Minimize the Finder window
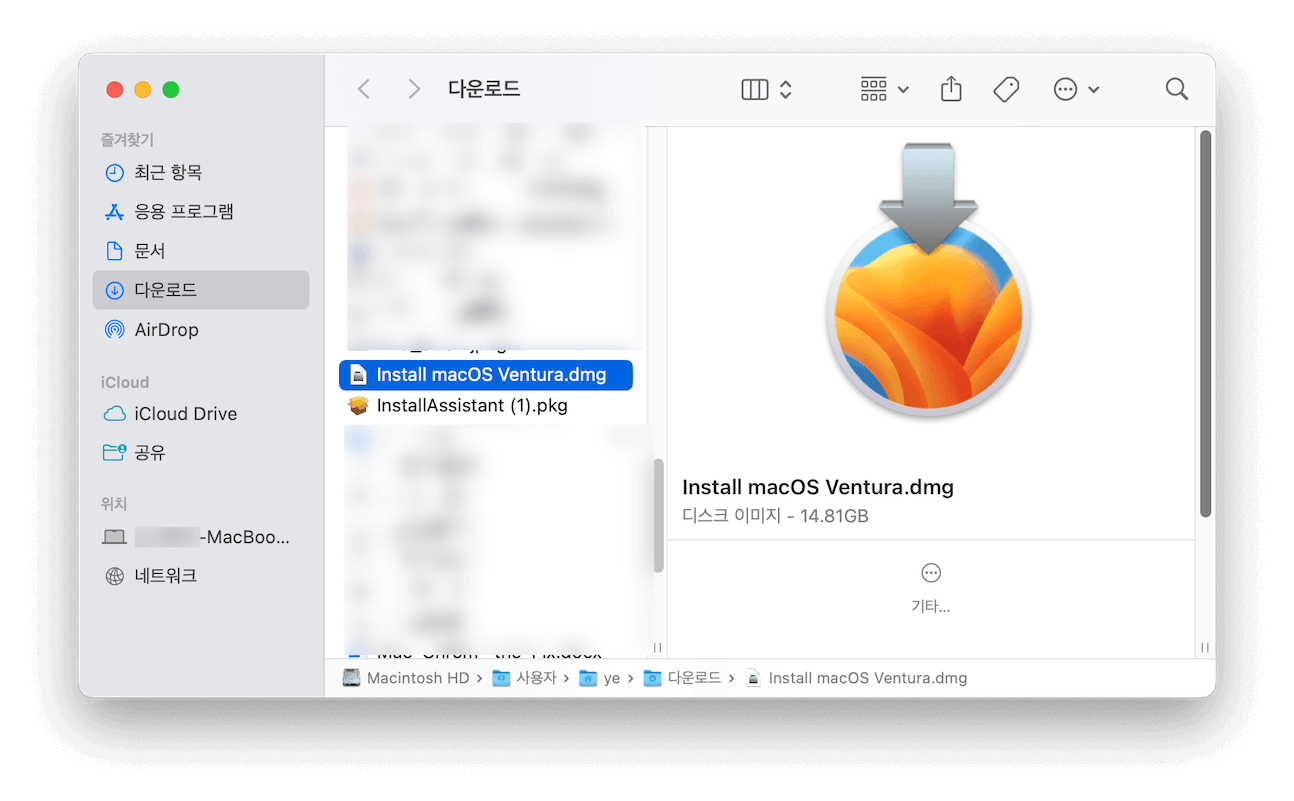Viewport: 1294px width, 801px height. (143, 89)
